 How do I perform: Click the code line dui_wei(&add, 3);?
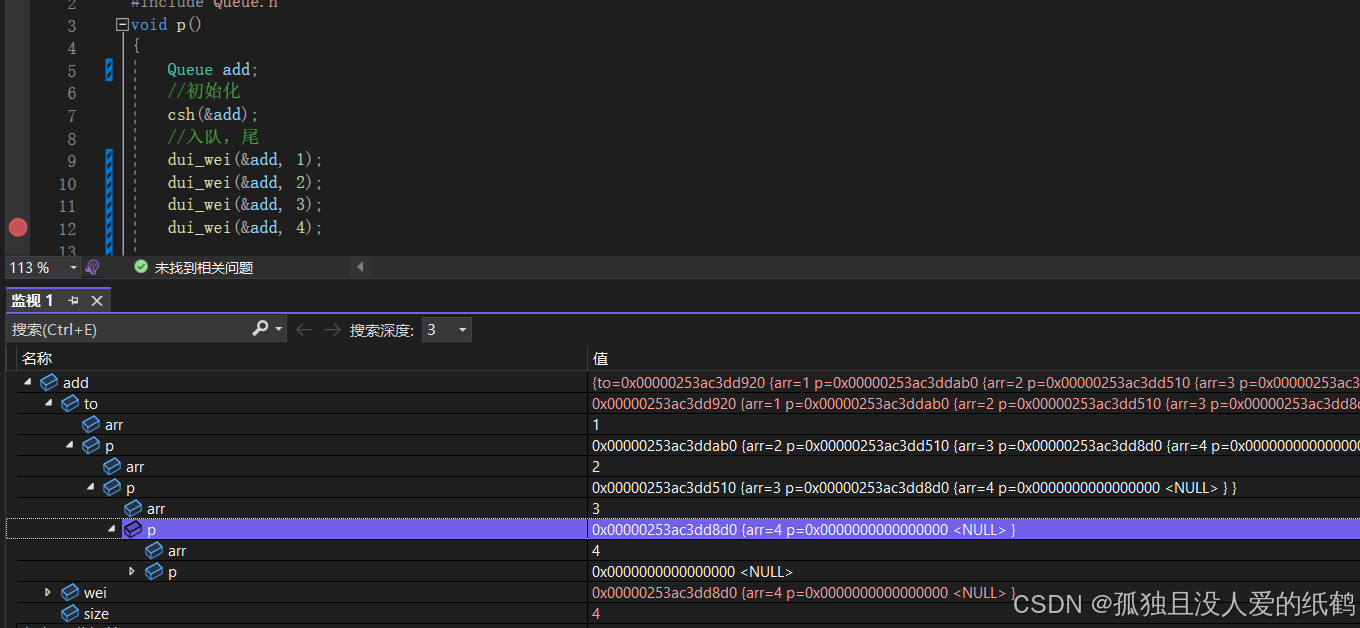[x=245, y=205]
